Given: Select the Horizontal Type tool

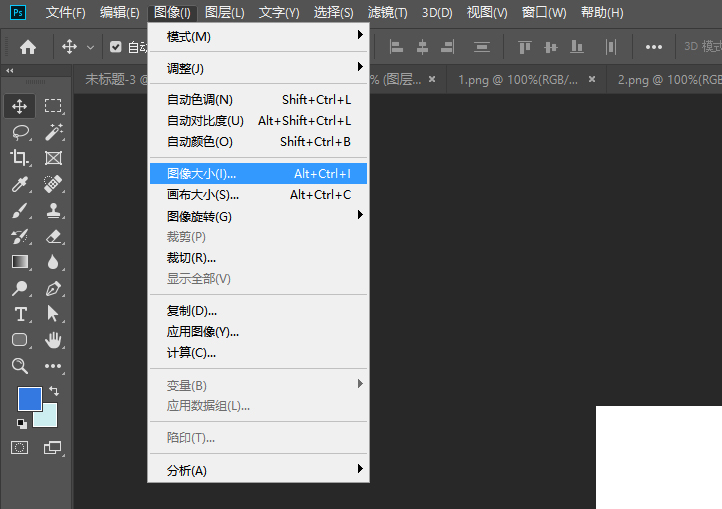Looking at the screenshot, I should coord(20,315).
